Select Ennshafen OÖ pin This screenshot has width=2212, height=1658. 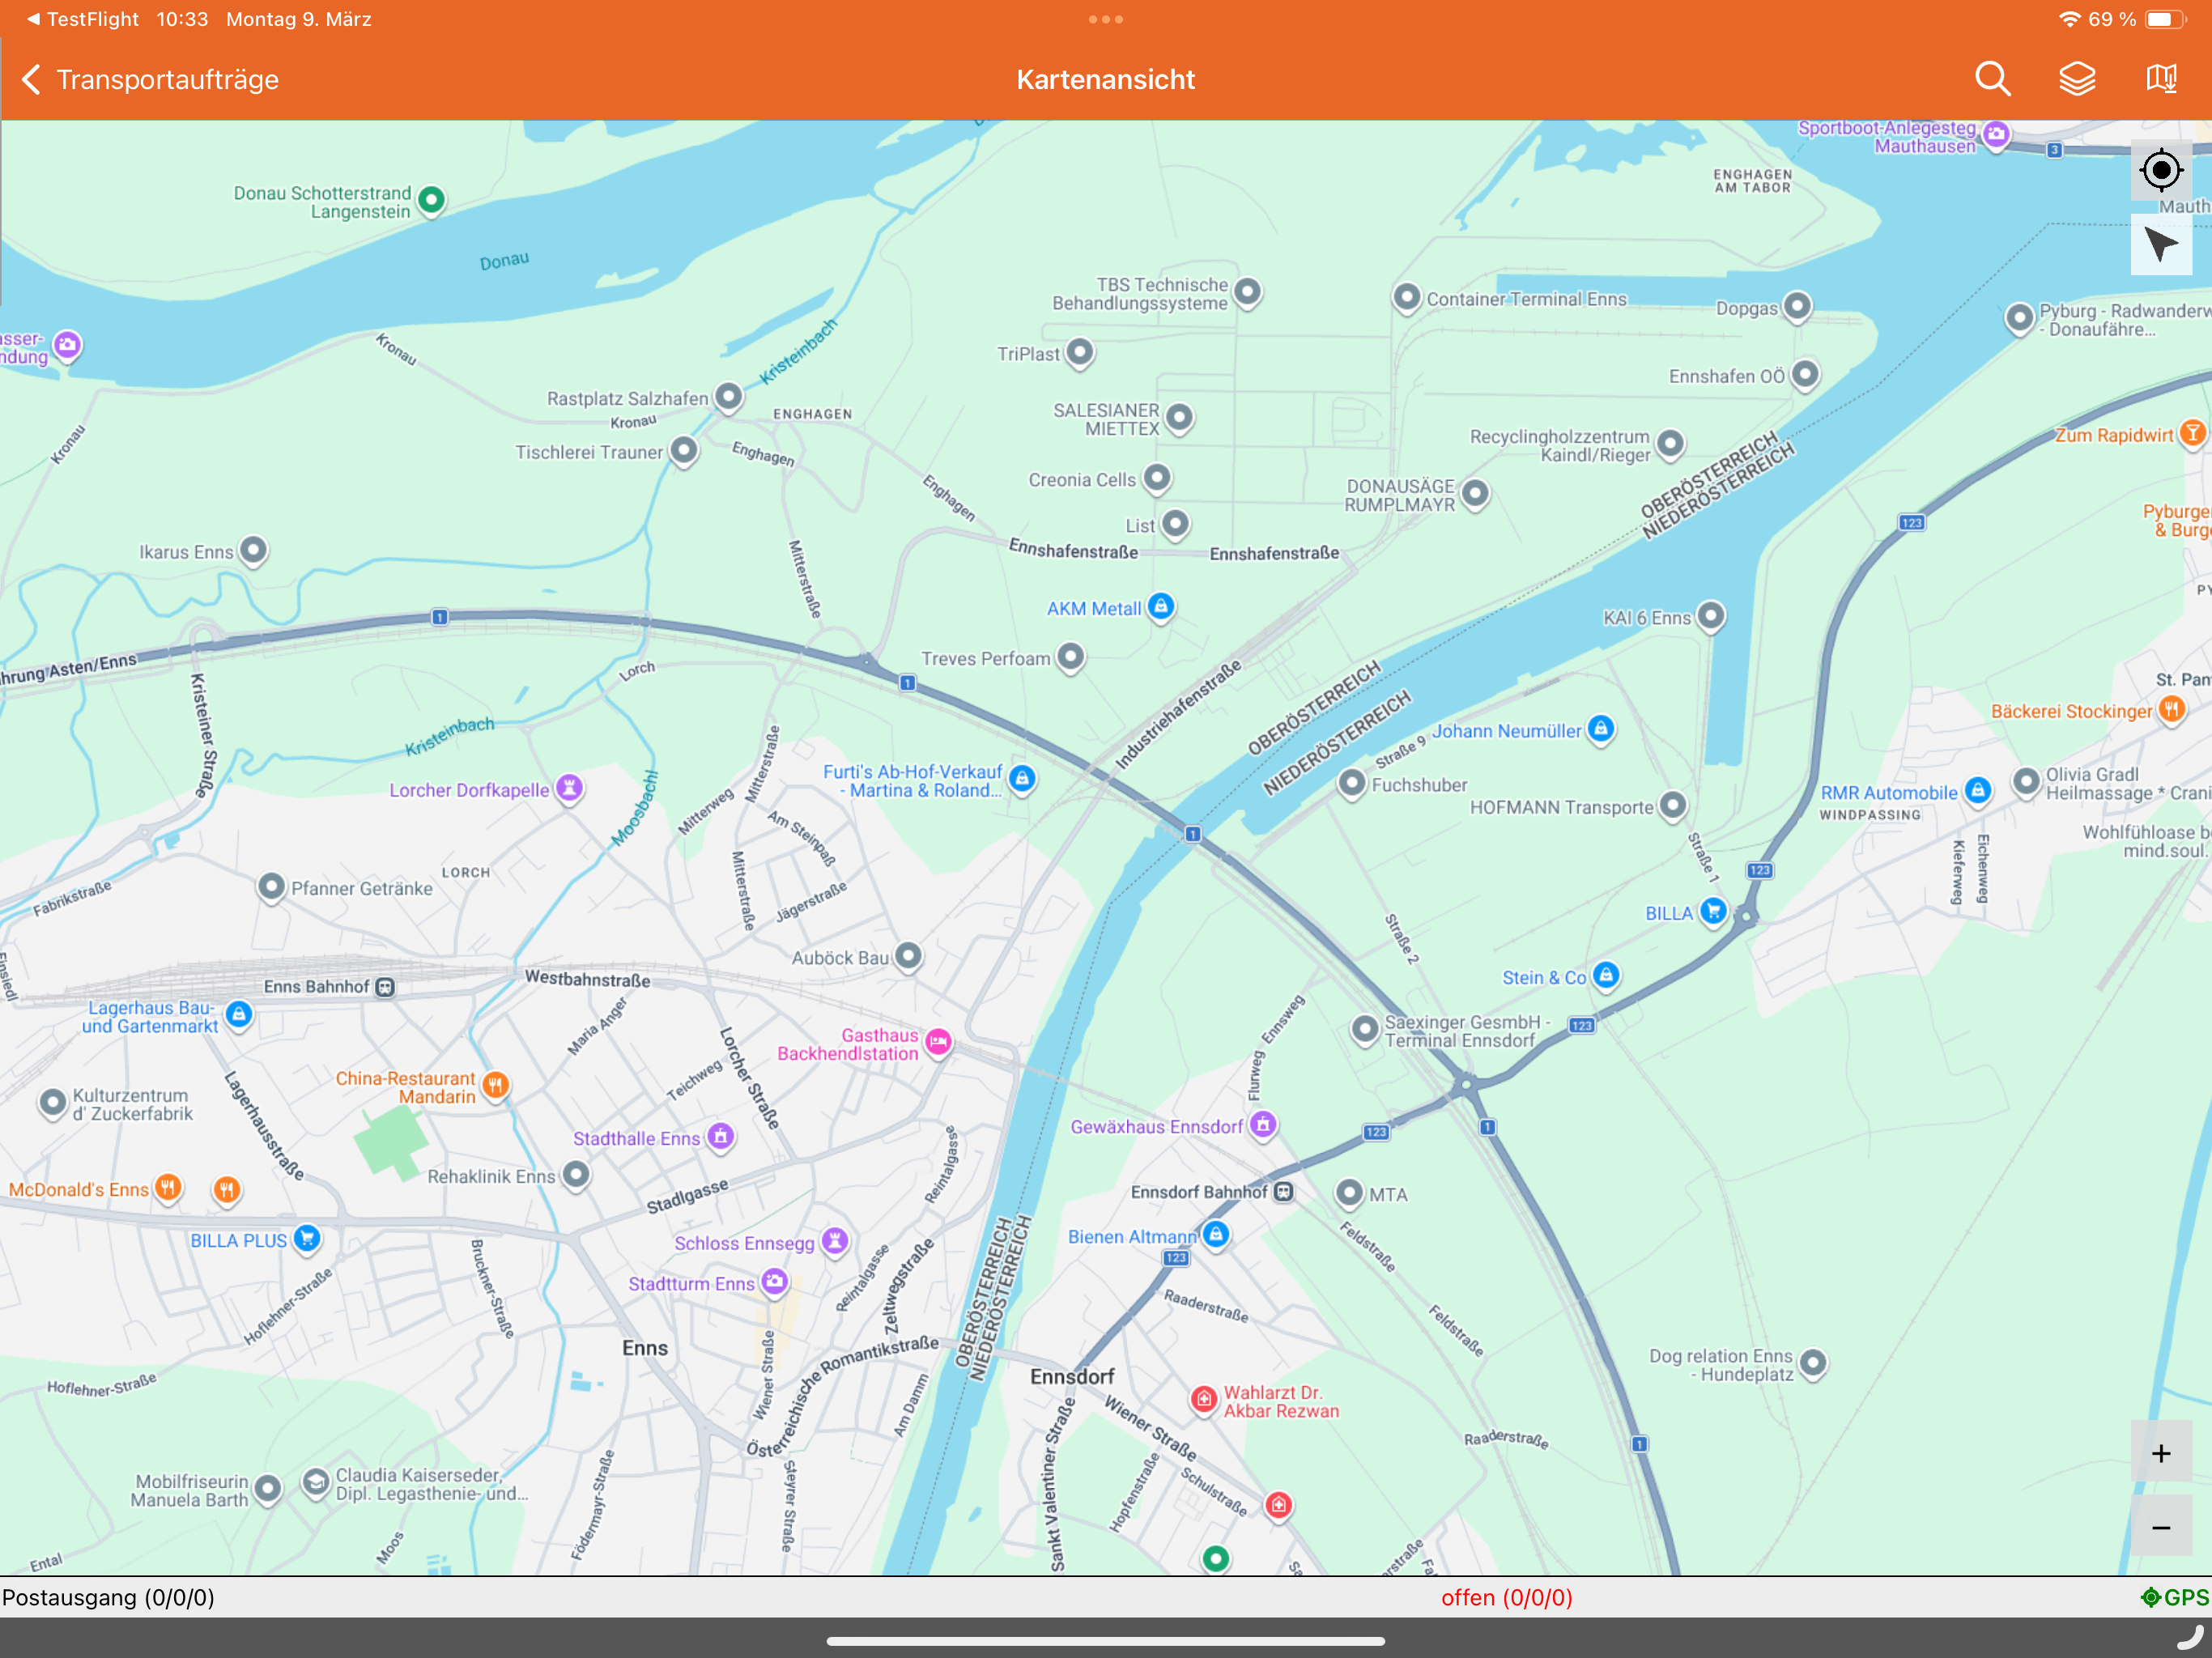pyautogui.click(x=1804, y=374)
